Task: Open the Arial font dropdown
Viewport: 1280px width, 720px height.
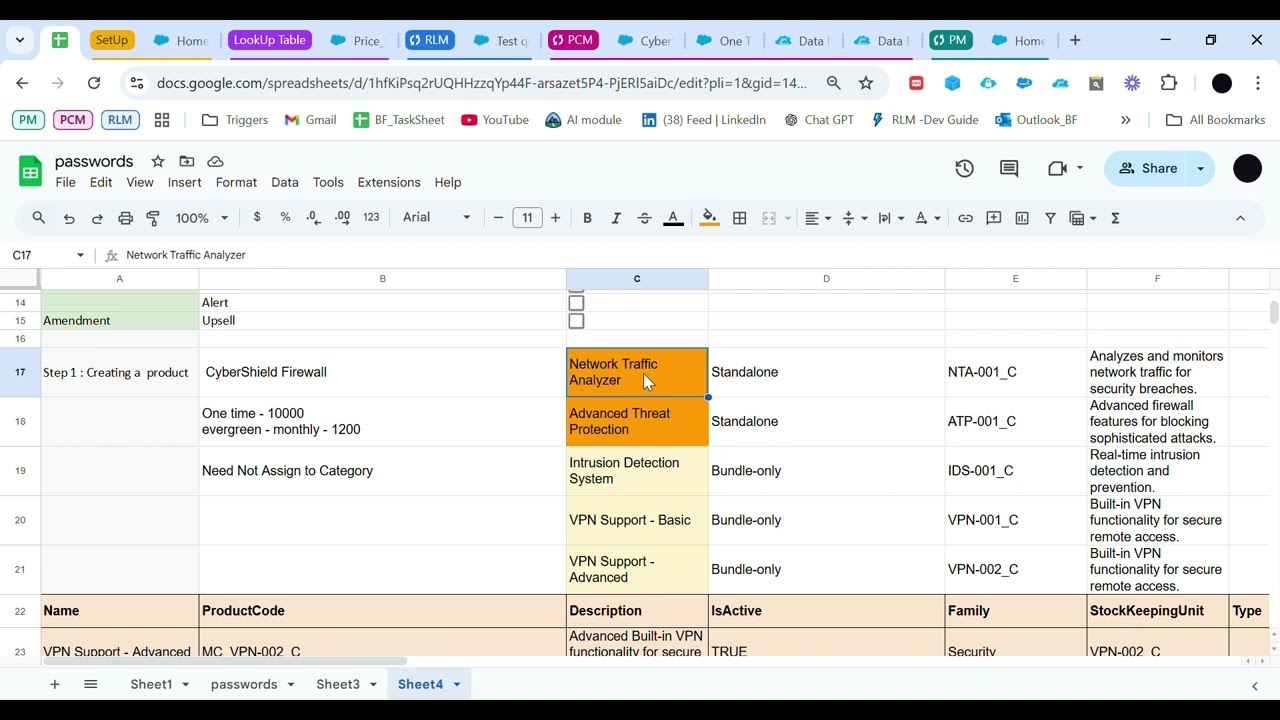Action: 436,218
